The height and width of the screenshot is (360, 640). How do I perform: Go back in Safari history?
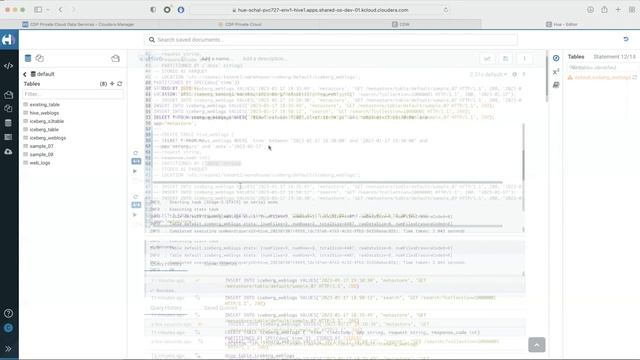tap(60, 9)
